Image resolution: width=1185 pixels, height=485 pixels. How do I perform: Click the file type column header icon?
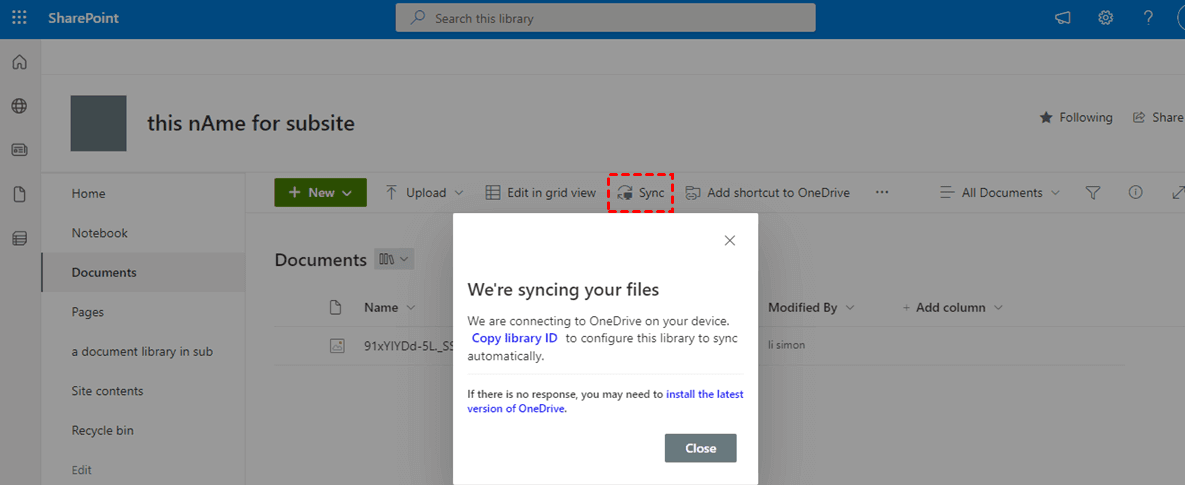(x=336, y=307)
